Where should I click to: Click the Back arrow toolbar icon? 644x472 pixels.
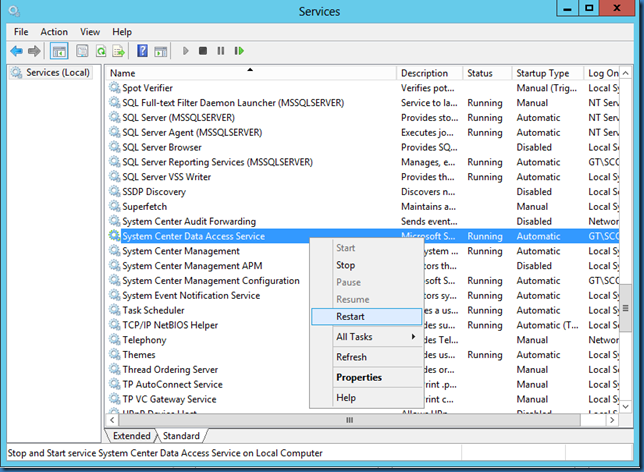[x=16, y=51]
